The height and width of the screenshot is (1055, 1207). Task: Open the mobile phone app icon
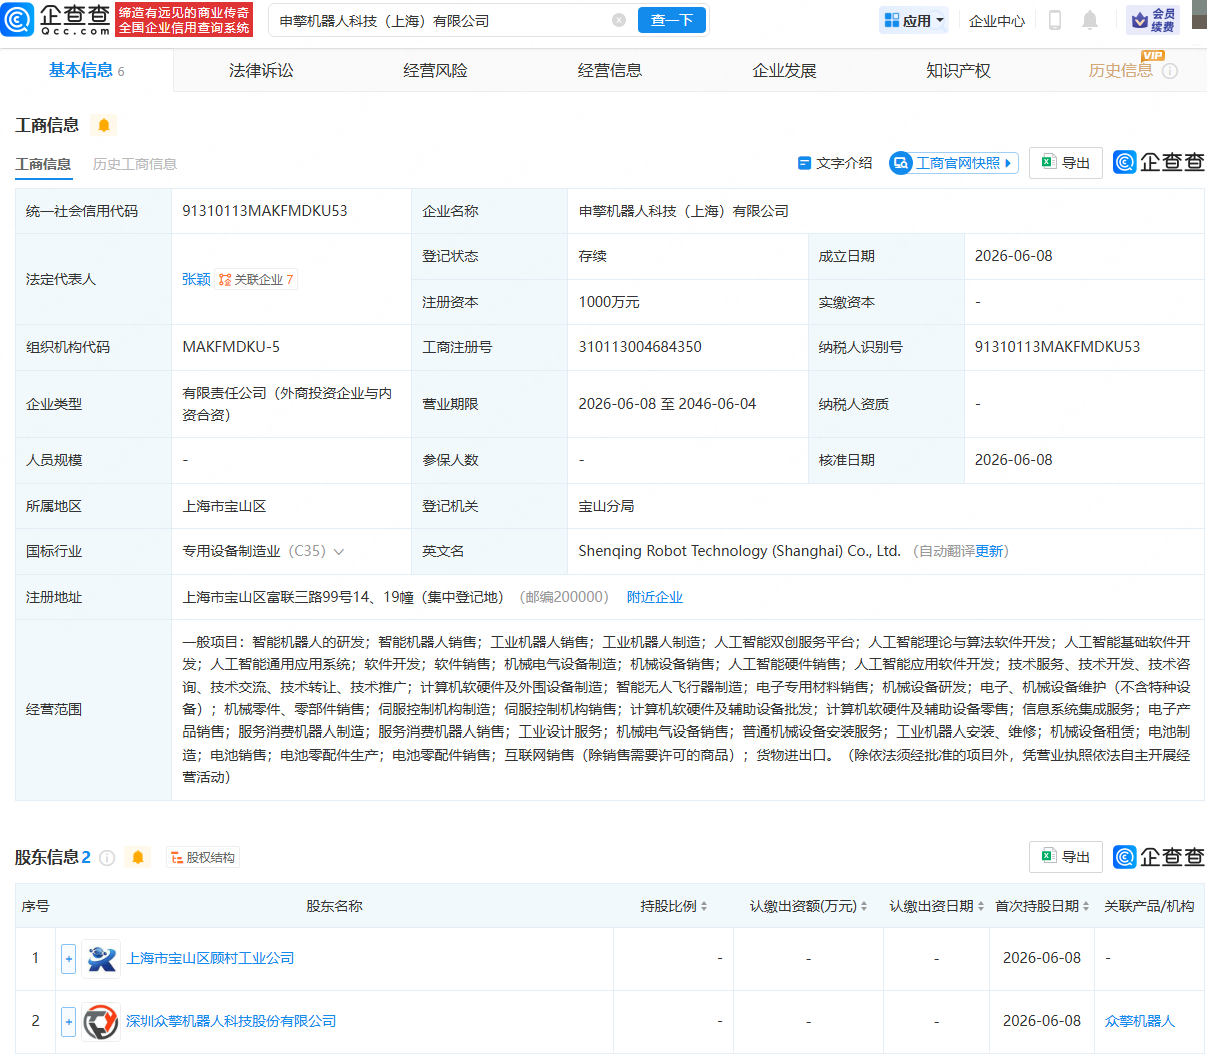pos(1054,20)
